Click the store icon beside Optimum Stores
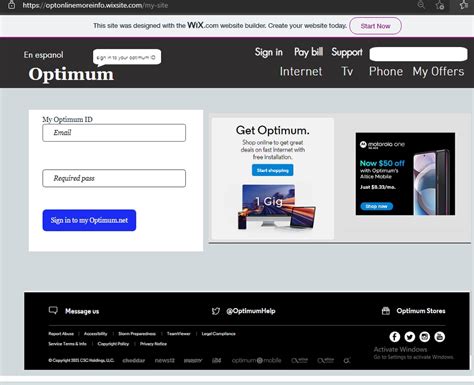This screenshot has width=474, height=385. coord(386,311)
